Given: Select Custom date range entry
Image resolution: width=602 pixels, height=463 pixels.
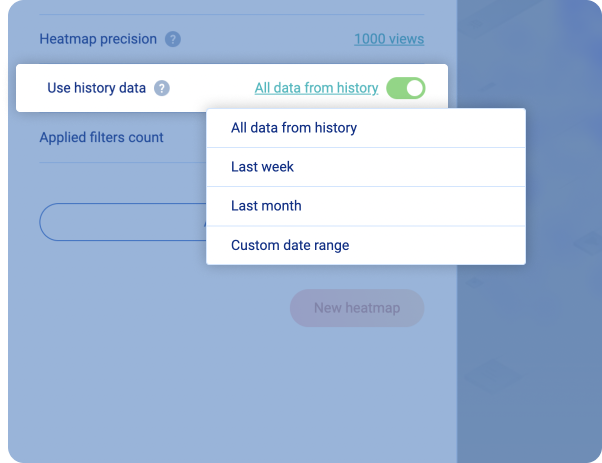Looking at the screenshot, I should pyautogui.click(x=366, y=245).
